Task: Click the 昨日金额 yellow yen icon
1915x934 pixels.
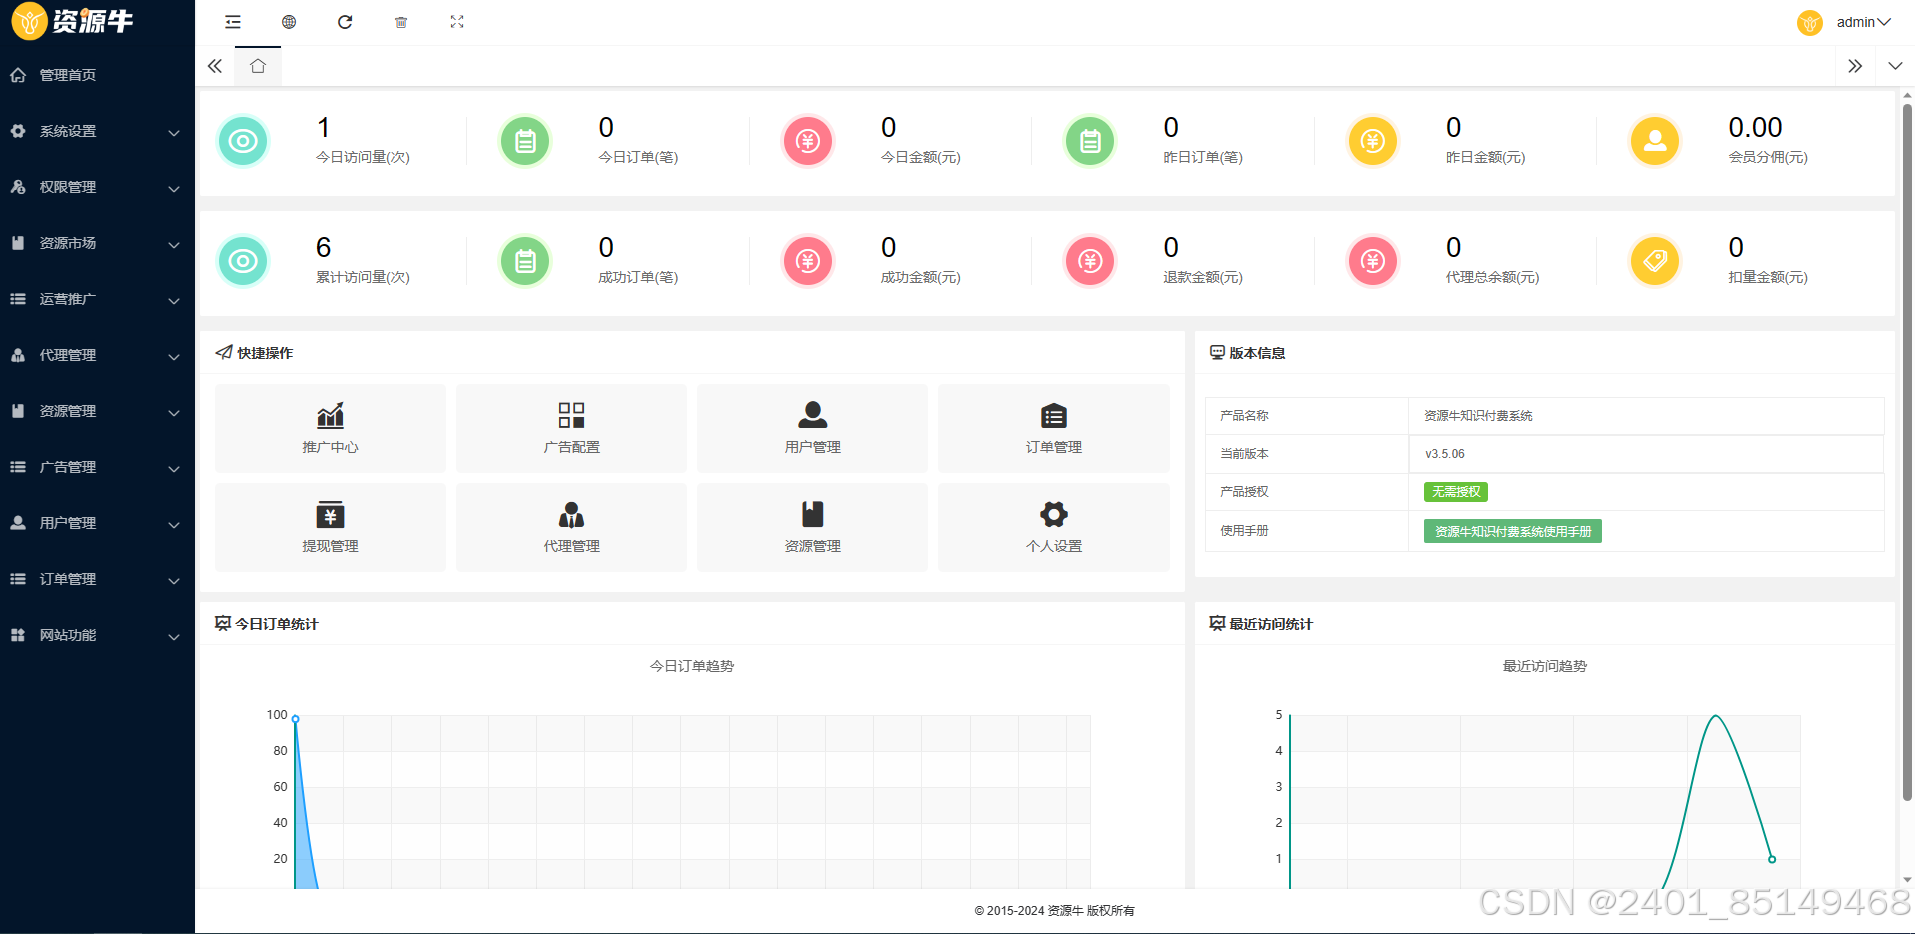Action: [1373, 141]
